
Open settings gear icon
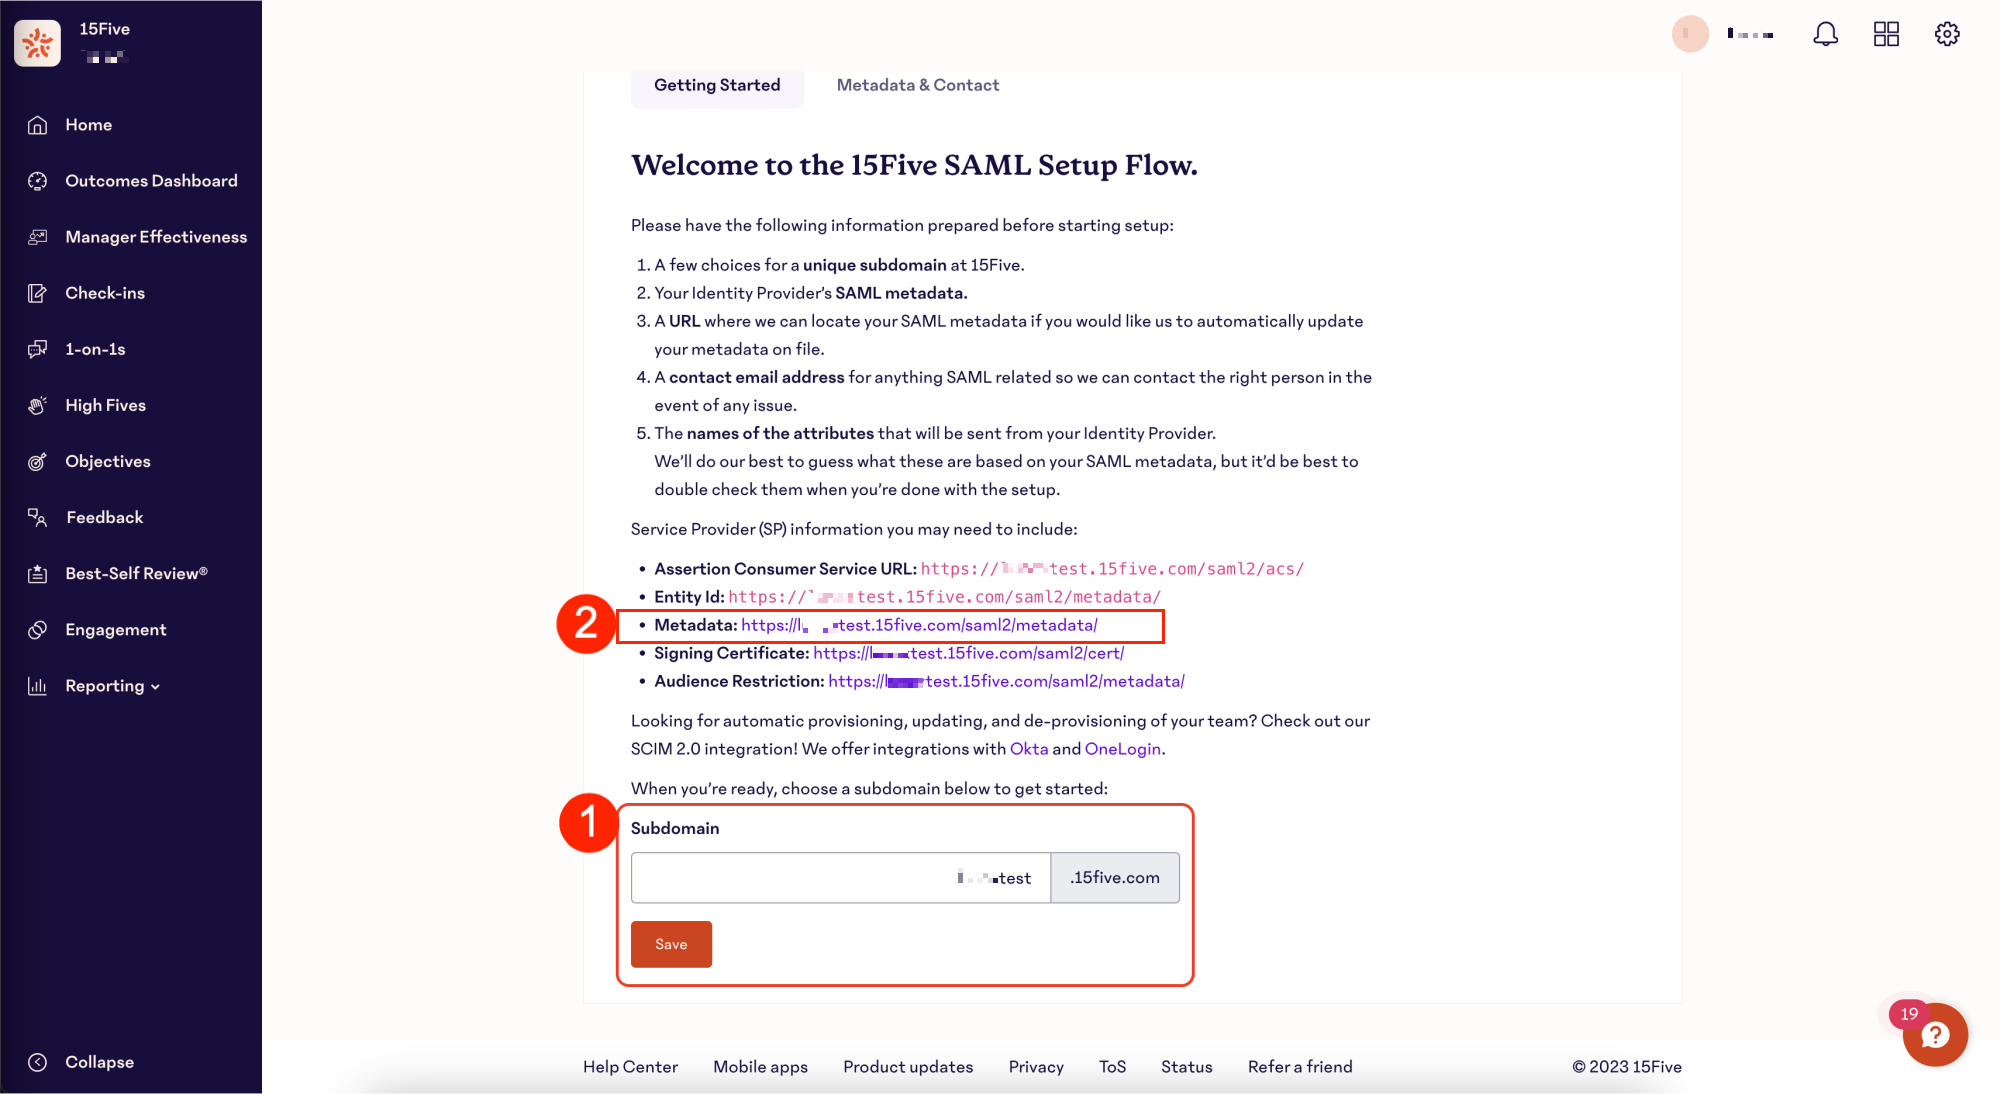[x=1945, y=34]
